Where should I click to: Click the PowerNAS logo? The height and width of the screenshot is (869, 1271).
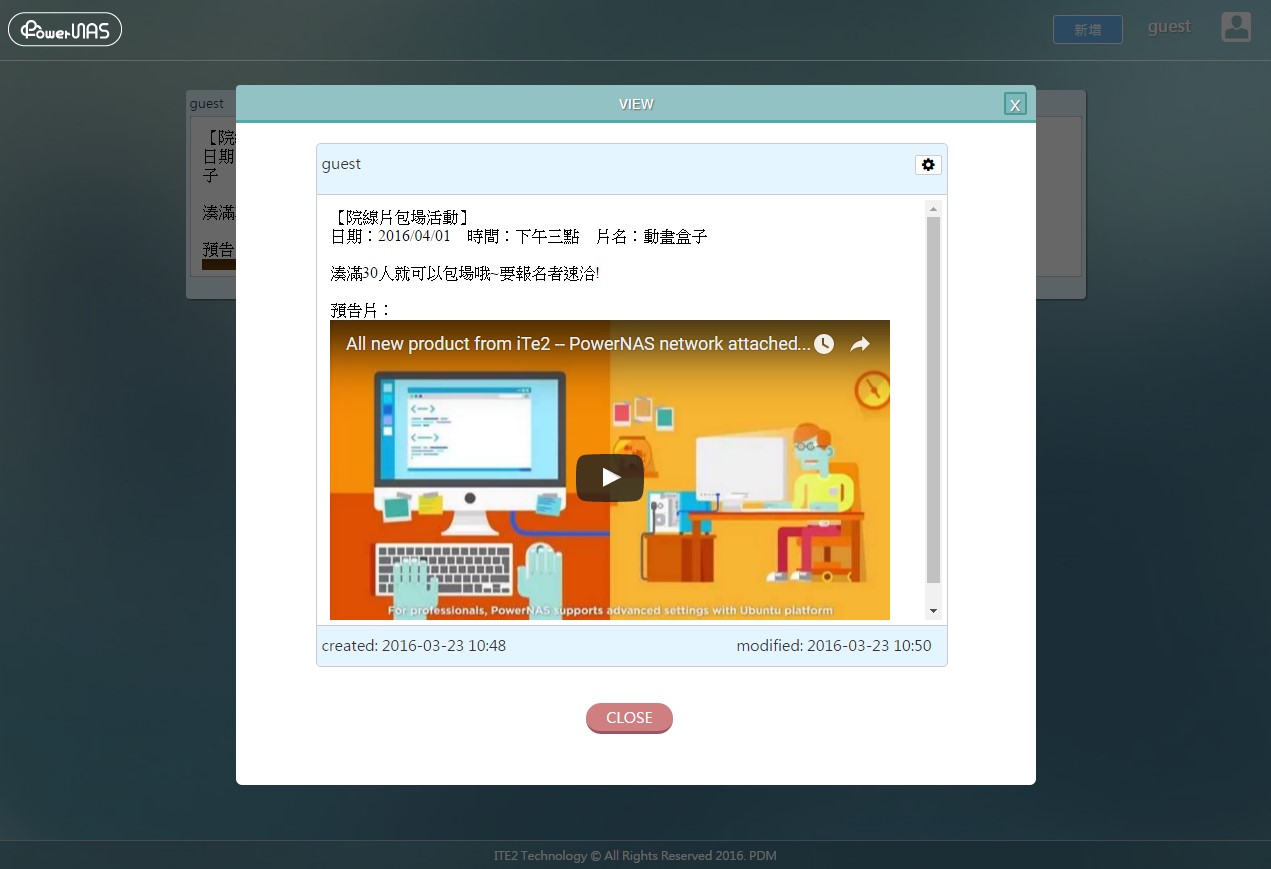click(65, 29)
